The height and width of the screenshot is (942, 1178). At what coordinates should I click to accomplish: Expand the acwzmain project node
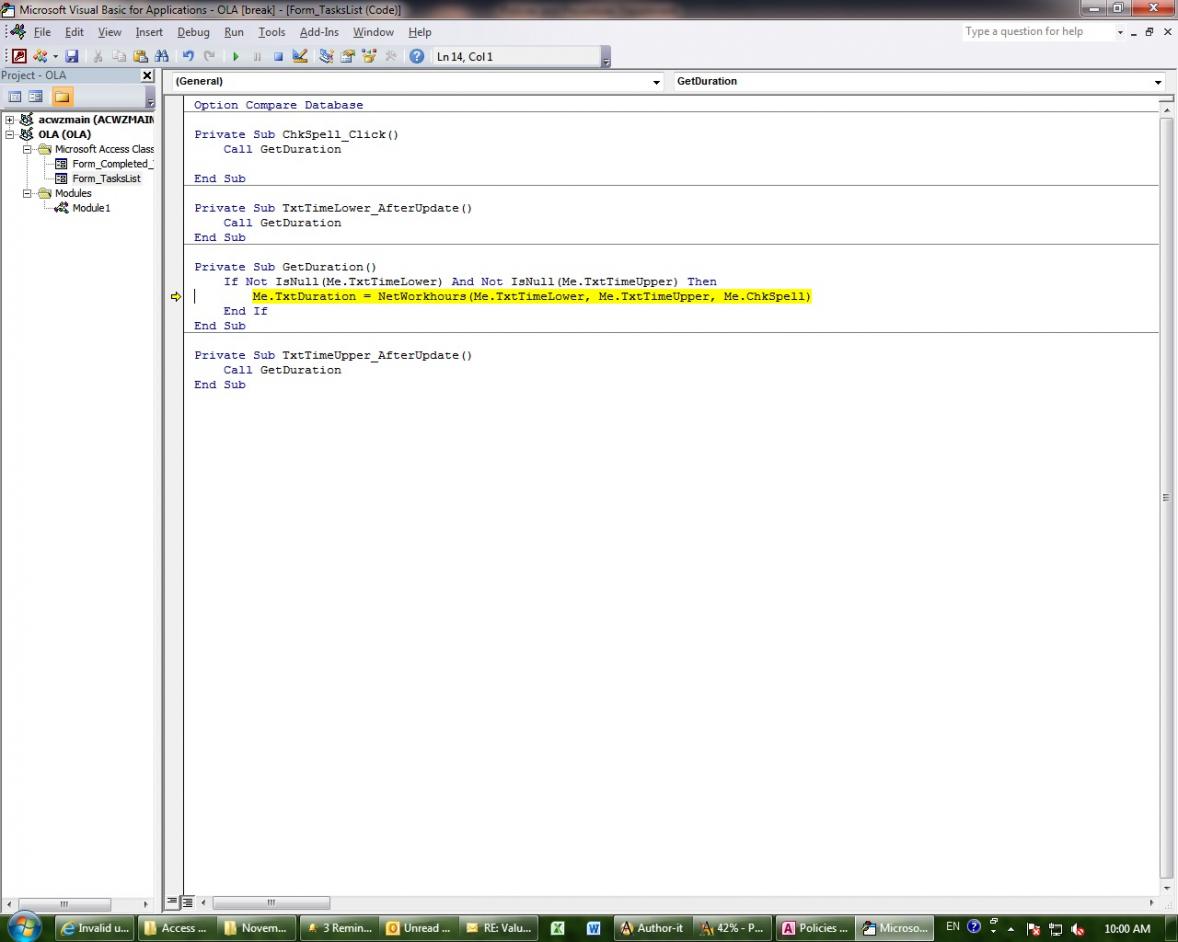pyautogui.click(x=10, y=120)
